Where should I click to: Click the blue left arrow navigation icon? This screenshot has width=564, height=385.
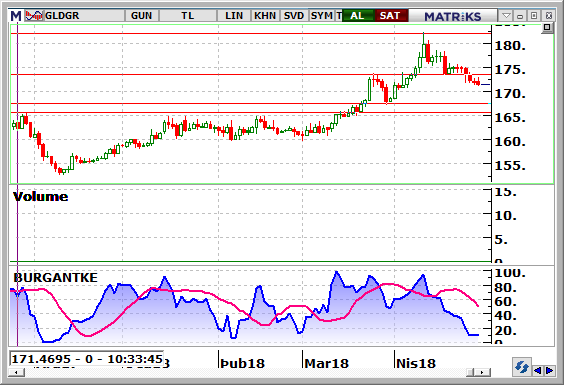[537, 370]
